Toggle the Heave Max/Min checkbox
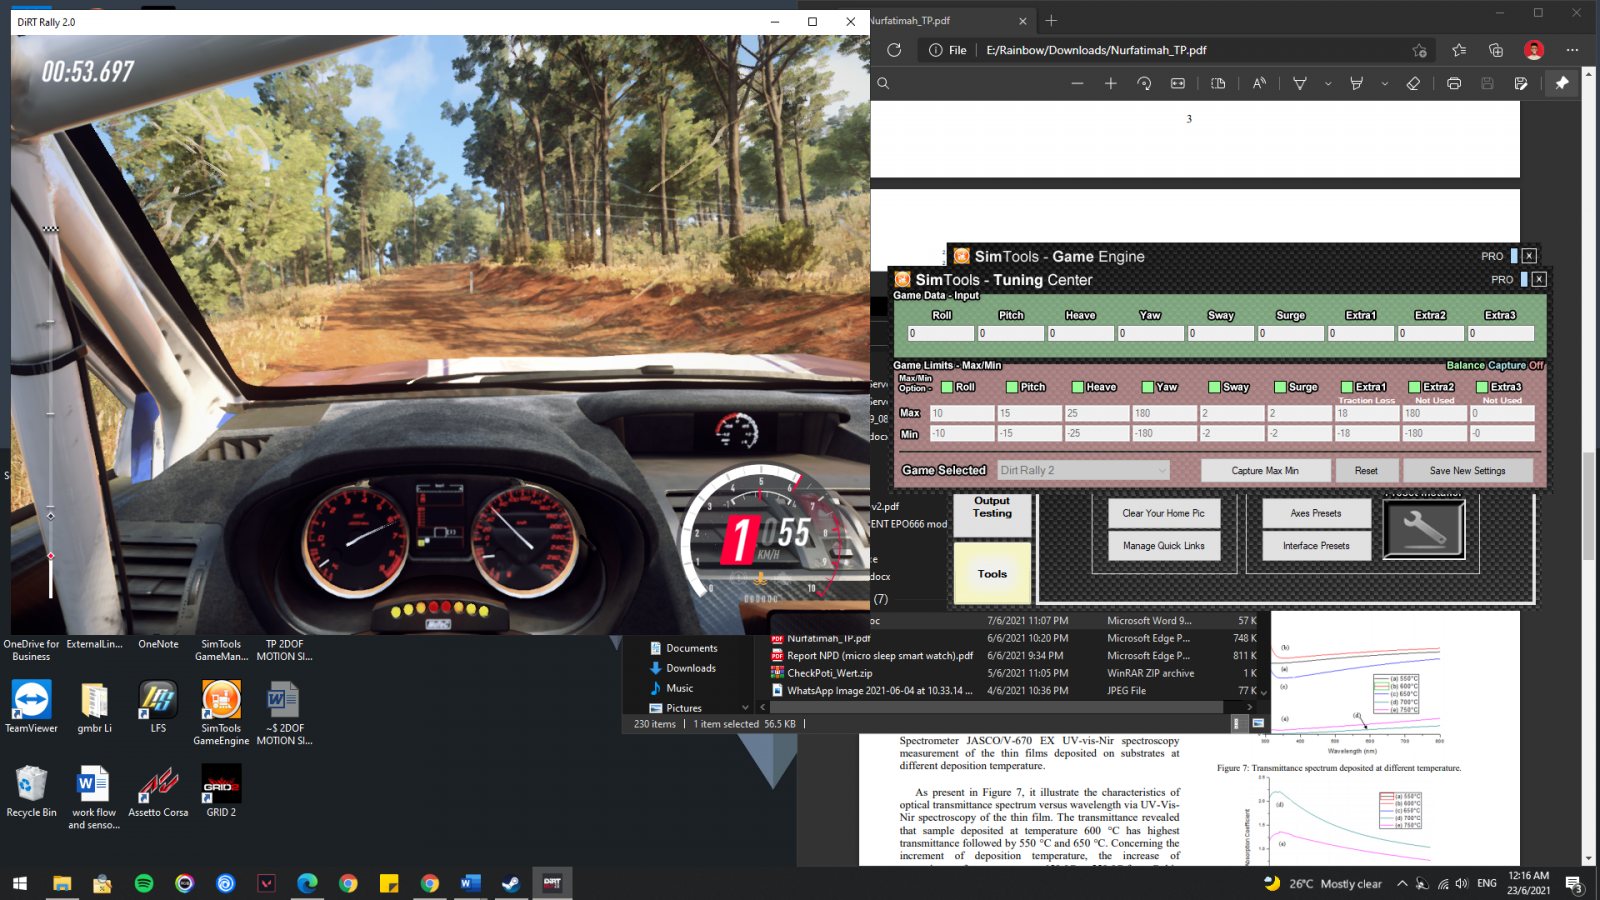This screenshot has width=1600, height=900. point(1078,387)
